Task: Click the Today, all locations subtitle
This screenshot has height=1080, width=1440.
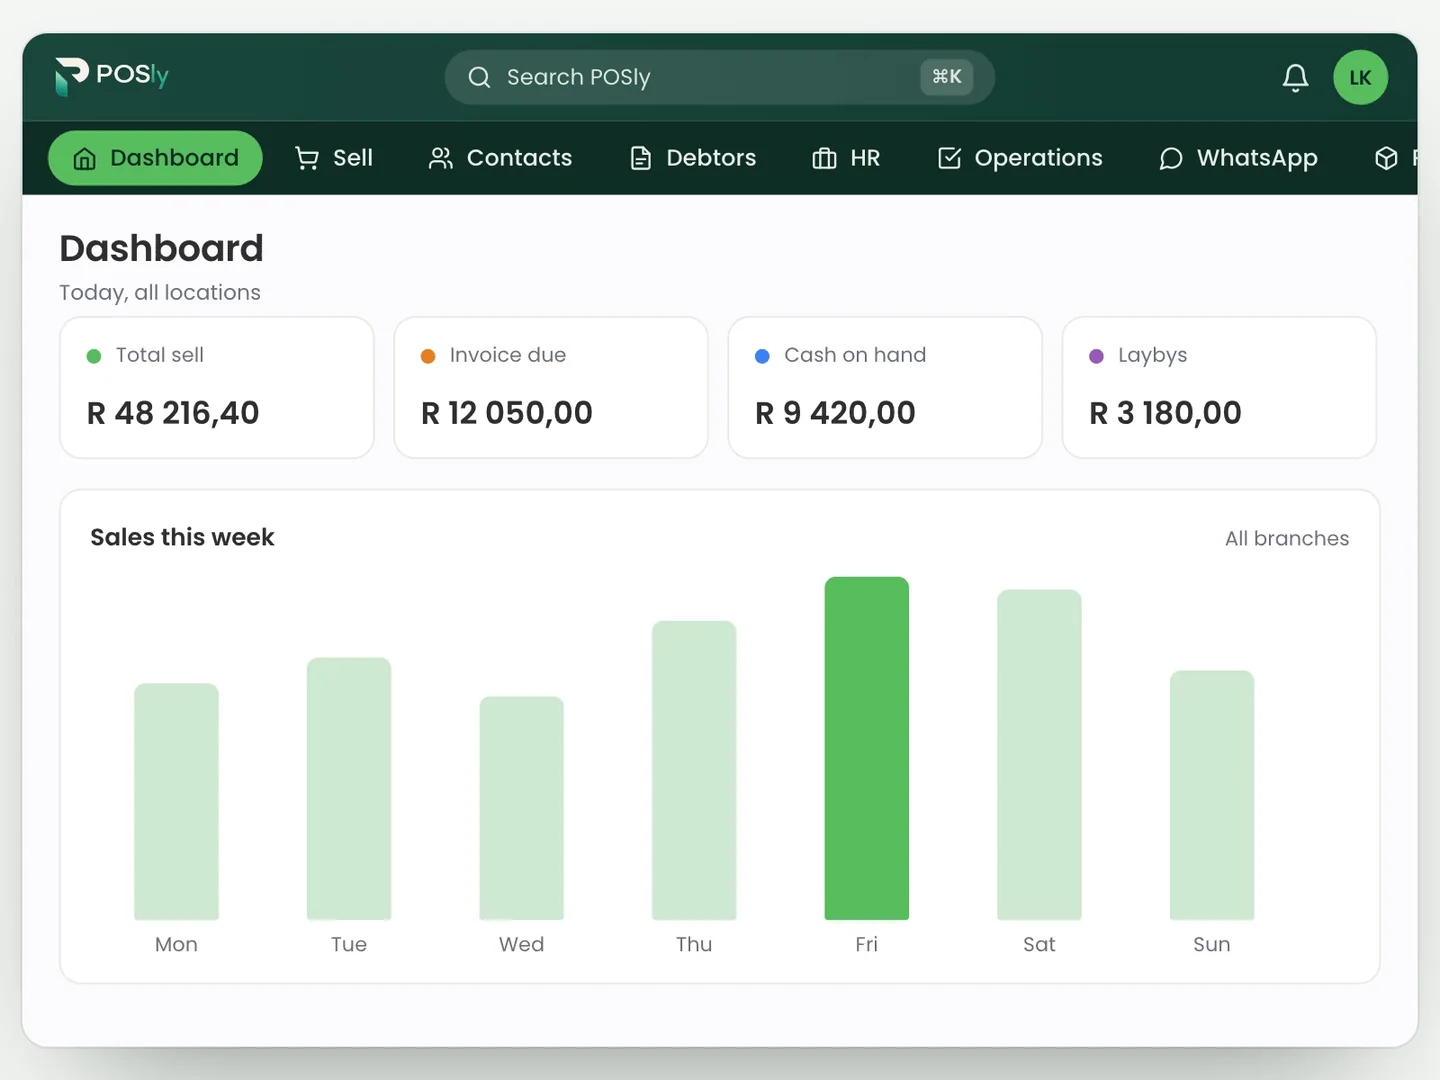Action: (160, 292)
